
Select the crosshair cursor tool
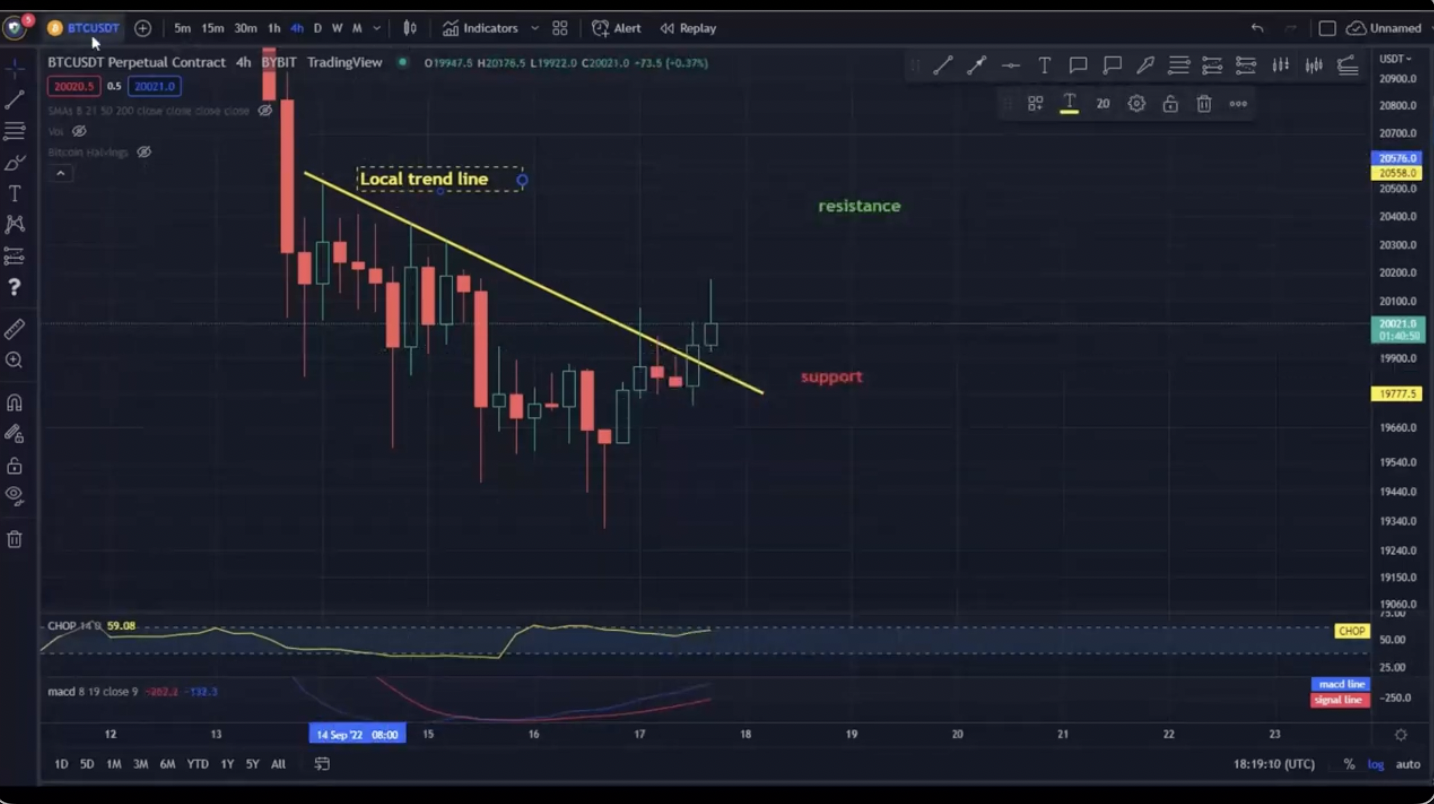pyautogui.click(x=14, y=69)
